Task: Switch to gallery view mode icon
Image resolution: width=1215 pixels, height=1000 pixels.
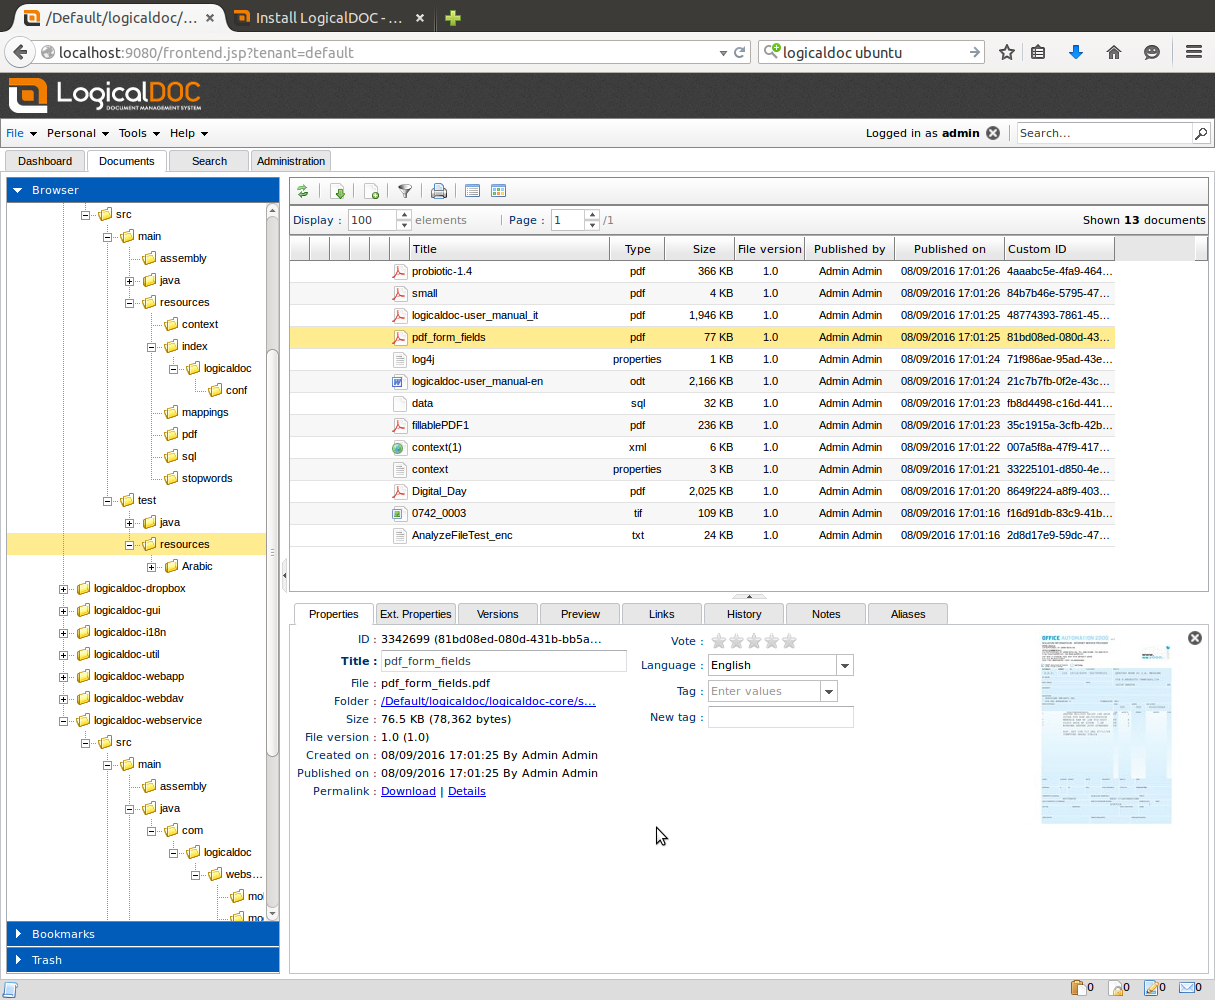Action: (499, 192)
